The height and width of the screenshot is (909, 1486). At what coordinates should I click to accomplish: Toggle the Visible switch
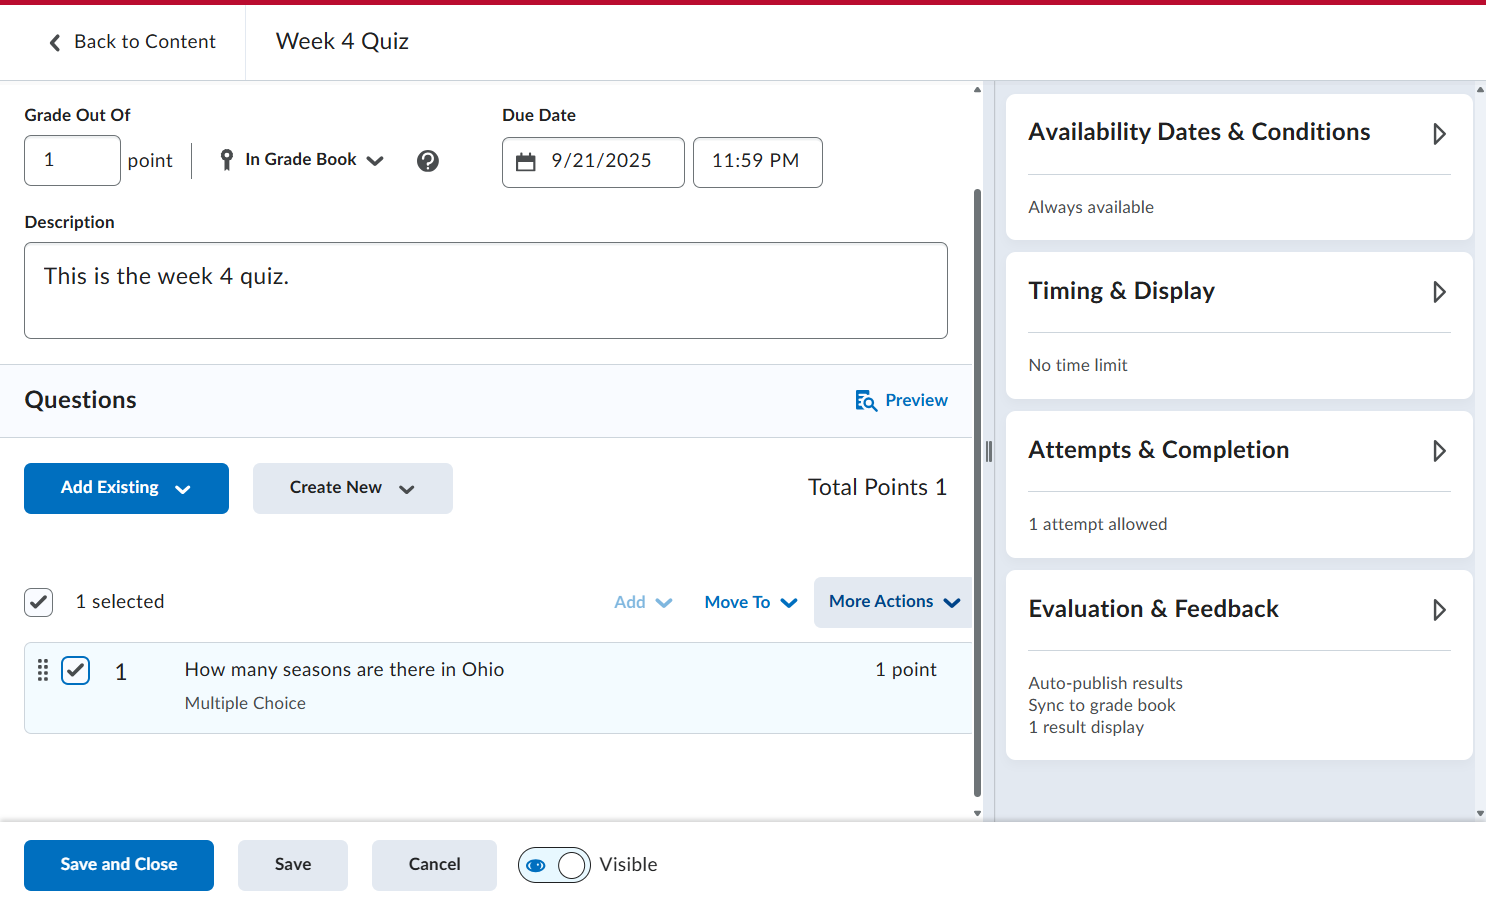(554, 865)
